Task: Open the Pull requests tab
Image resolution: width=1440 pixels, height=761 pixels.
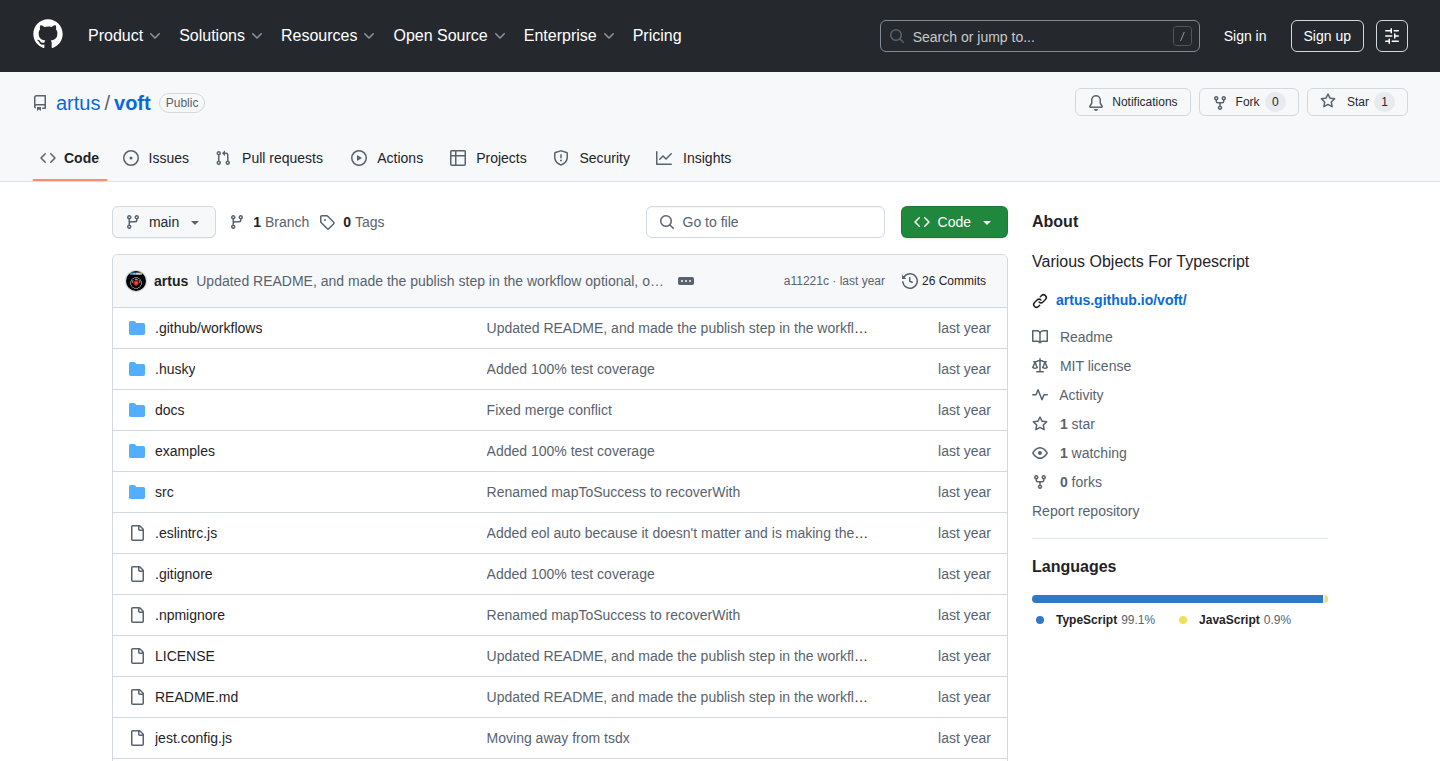Action: [x=270, y=158]
